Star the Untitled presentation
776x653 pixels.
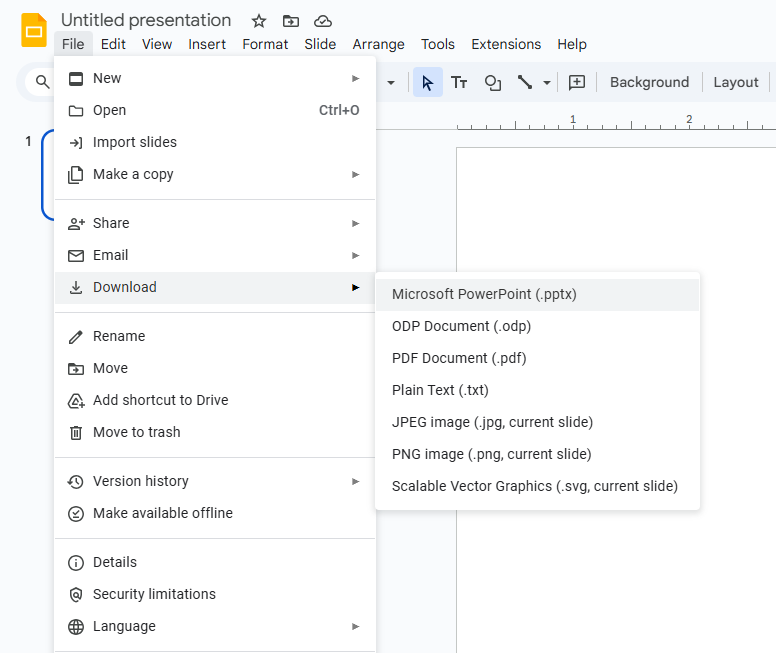click(258, 21)
